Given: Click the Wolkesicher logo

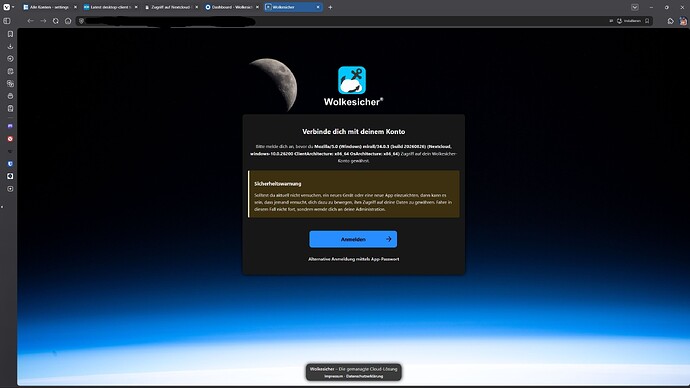Looking at the screenshot, I should [x=352, y=87].
